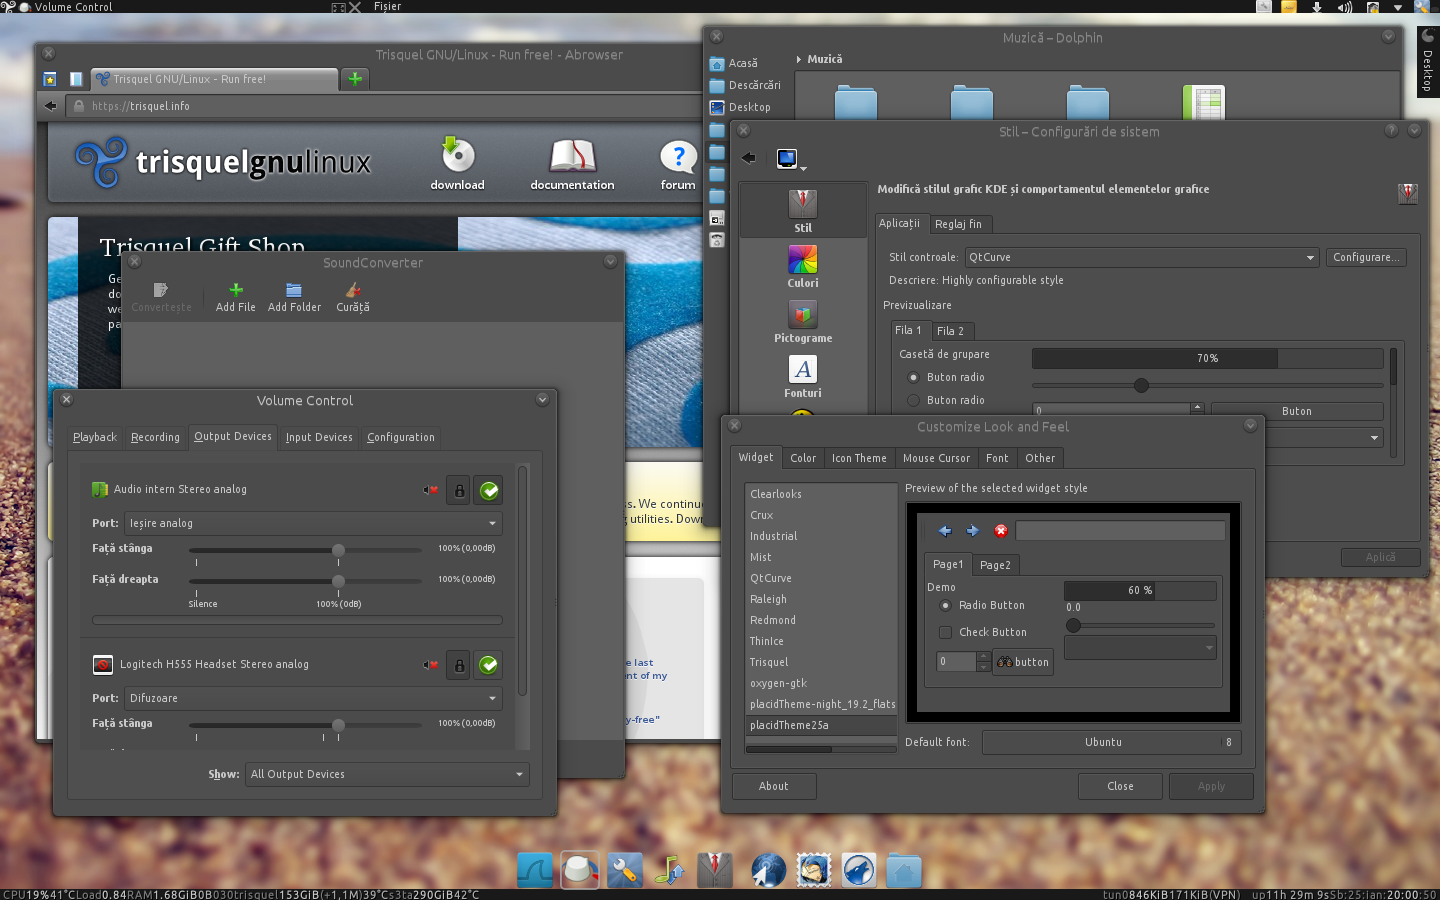This screenshot has height=900, width=1440.
Task: Open the wrench settings icon in the dock
Action: (625, 870)
